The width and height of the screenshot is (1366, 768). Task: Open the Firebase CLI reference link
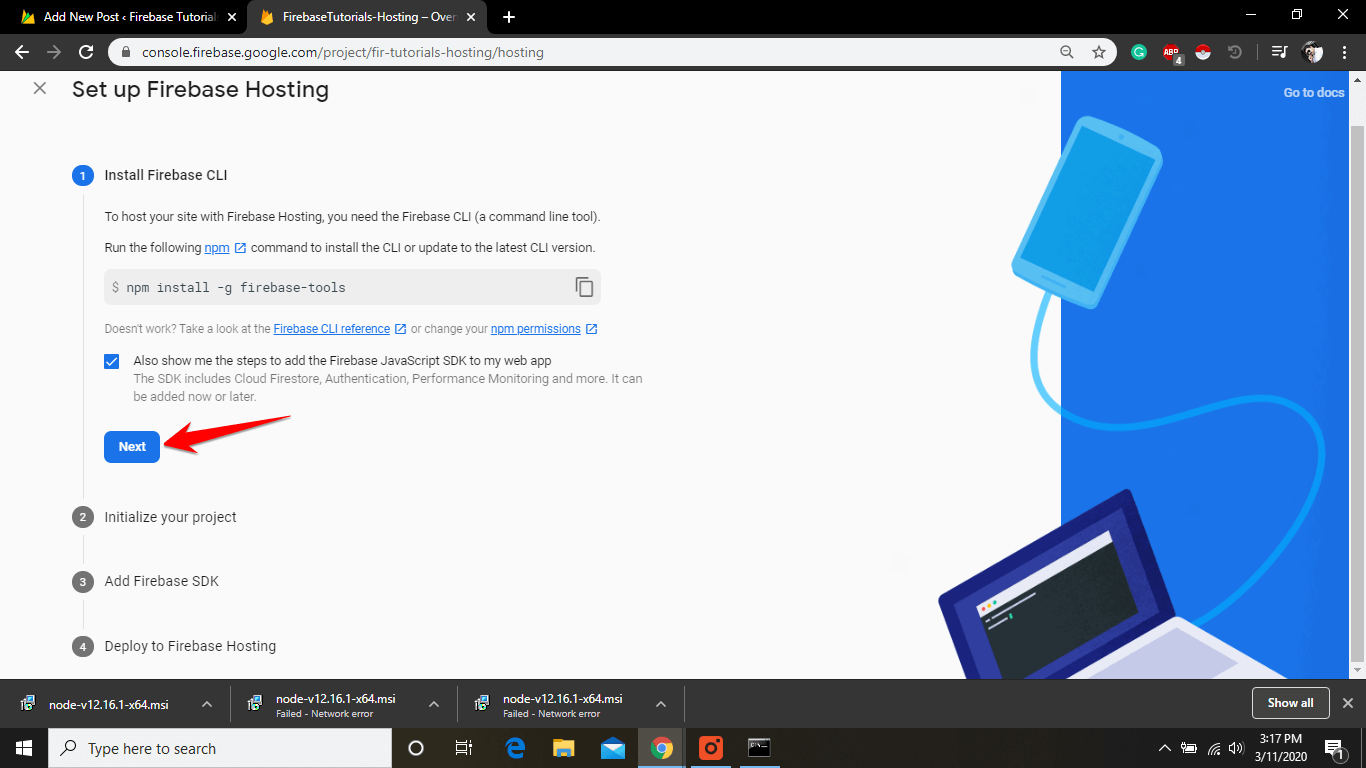tap(331, 329)
